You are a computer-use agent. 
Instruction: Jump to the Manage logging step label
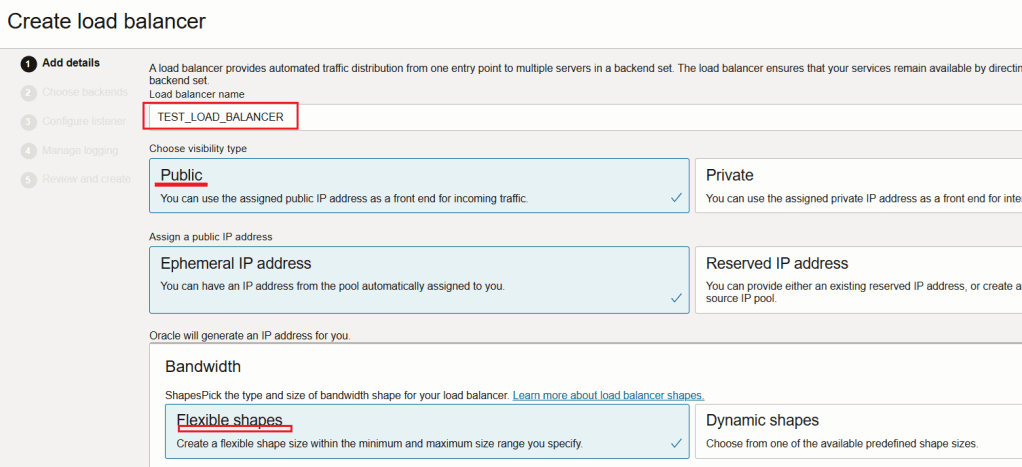[x=80, y=151]
